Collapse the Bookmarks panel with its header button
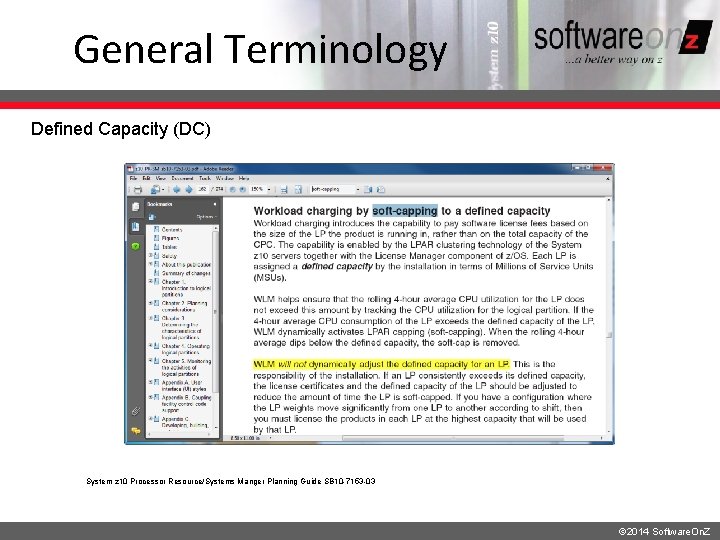 215,204
